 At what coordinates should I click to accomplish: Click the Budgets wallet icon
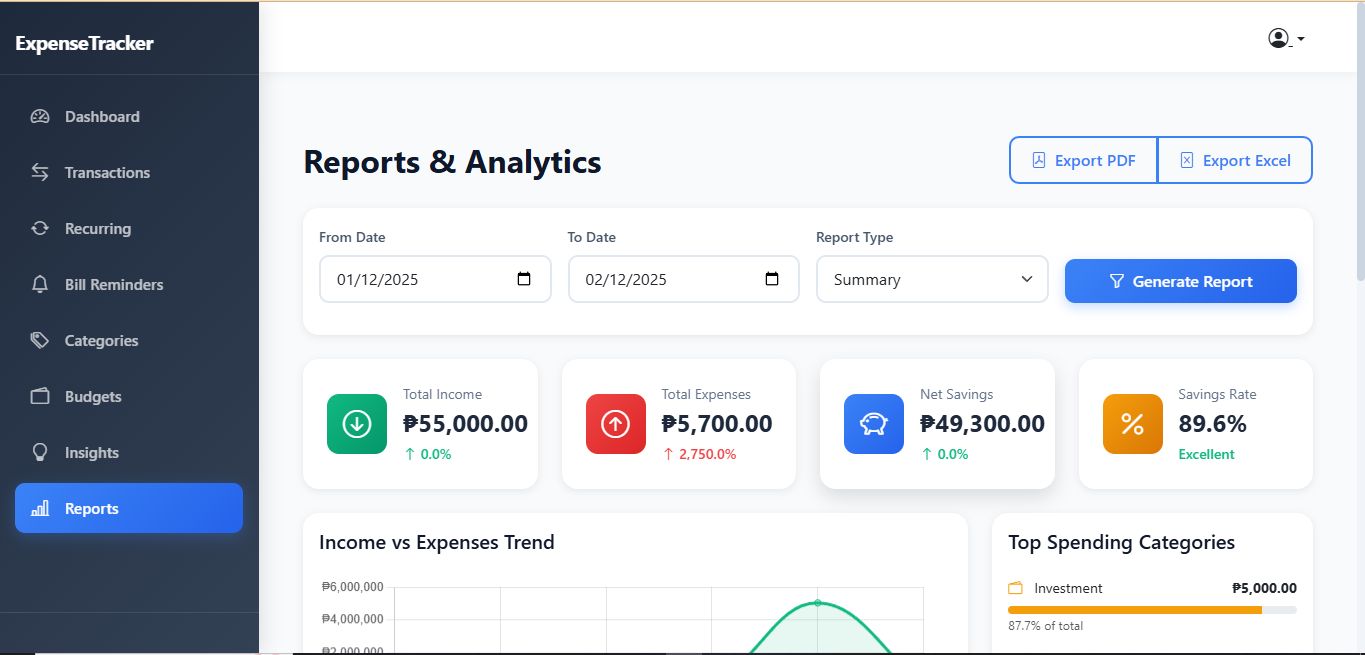40,396
